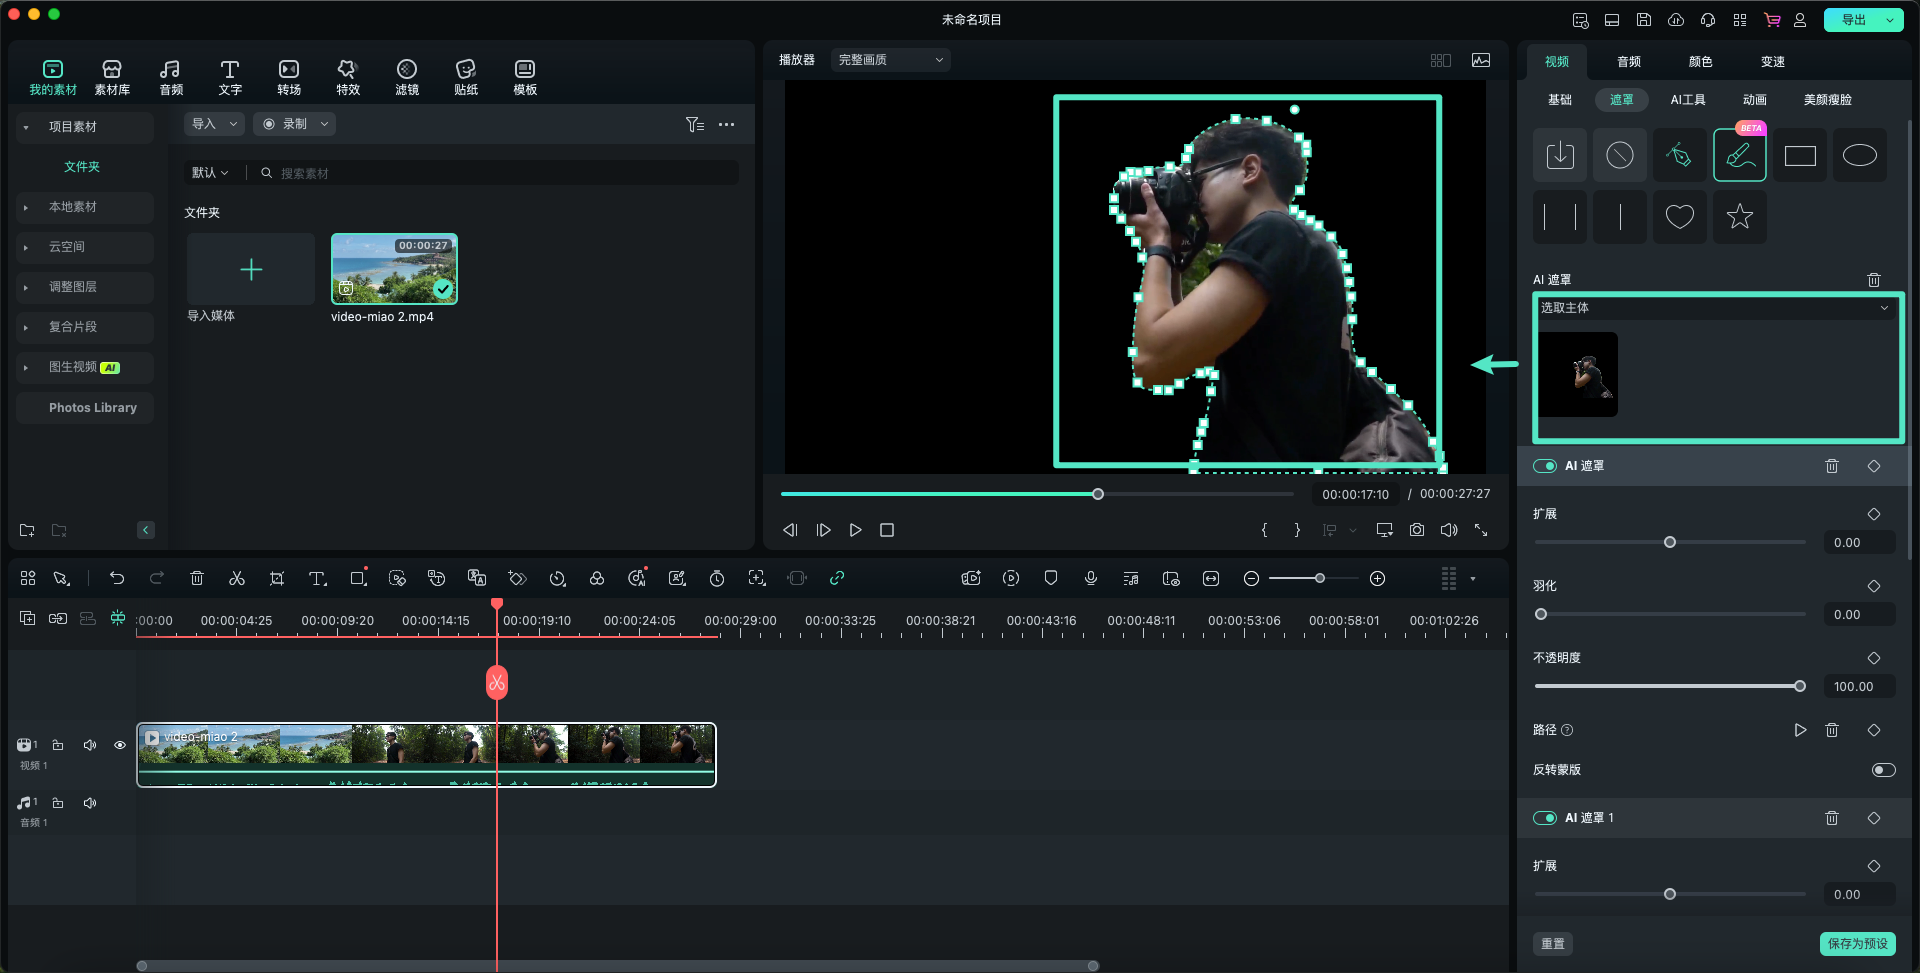
Task: Choose the ellipse mask shape
Action: tap(1859, 156)
